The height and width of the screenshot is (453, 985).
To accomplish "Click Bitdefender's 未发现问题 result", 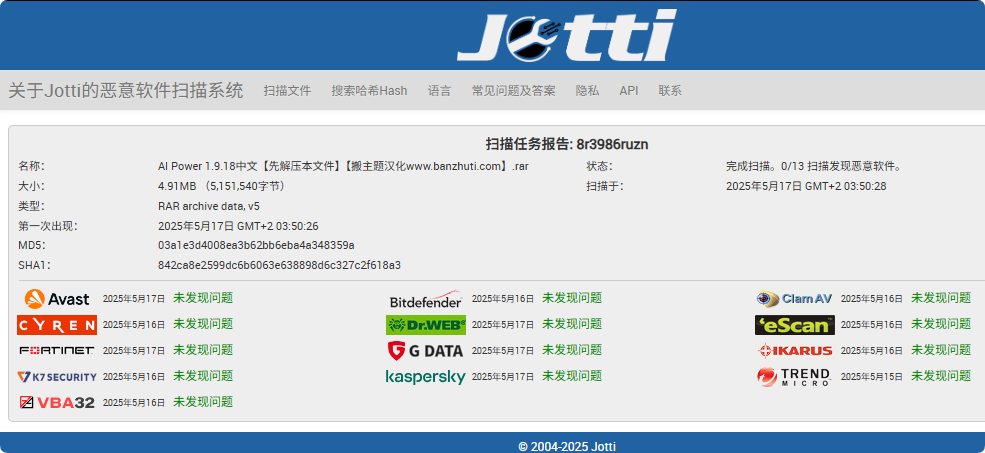I will point(572,298).
